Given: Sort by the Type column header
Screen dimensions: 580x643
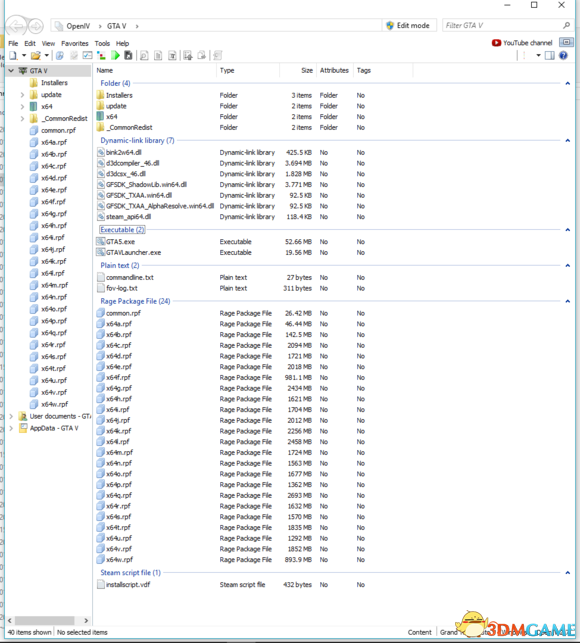Looking at the screenshot, I should (x=227, y=71).
